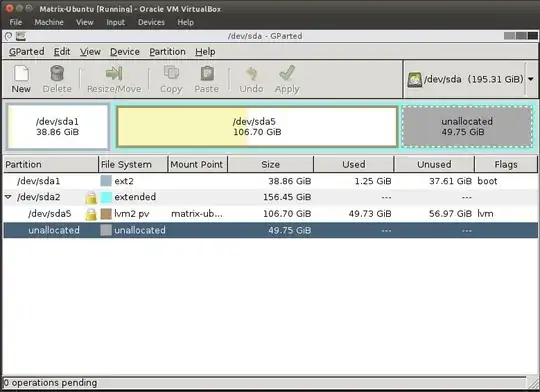This screenshot has width=540, height=392.
Task: Click the lock icon on /dev/sda2 row
Action: (x=91, y=198)
